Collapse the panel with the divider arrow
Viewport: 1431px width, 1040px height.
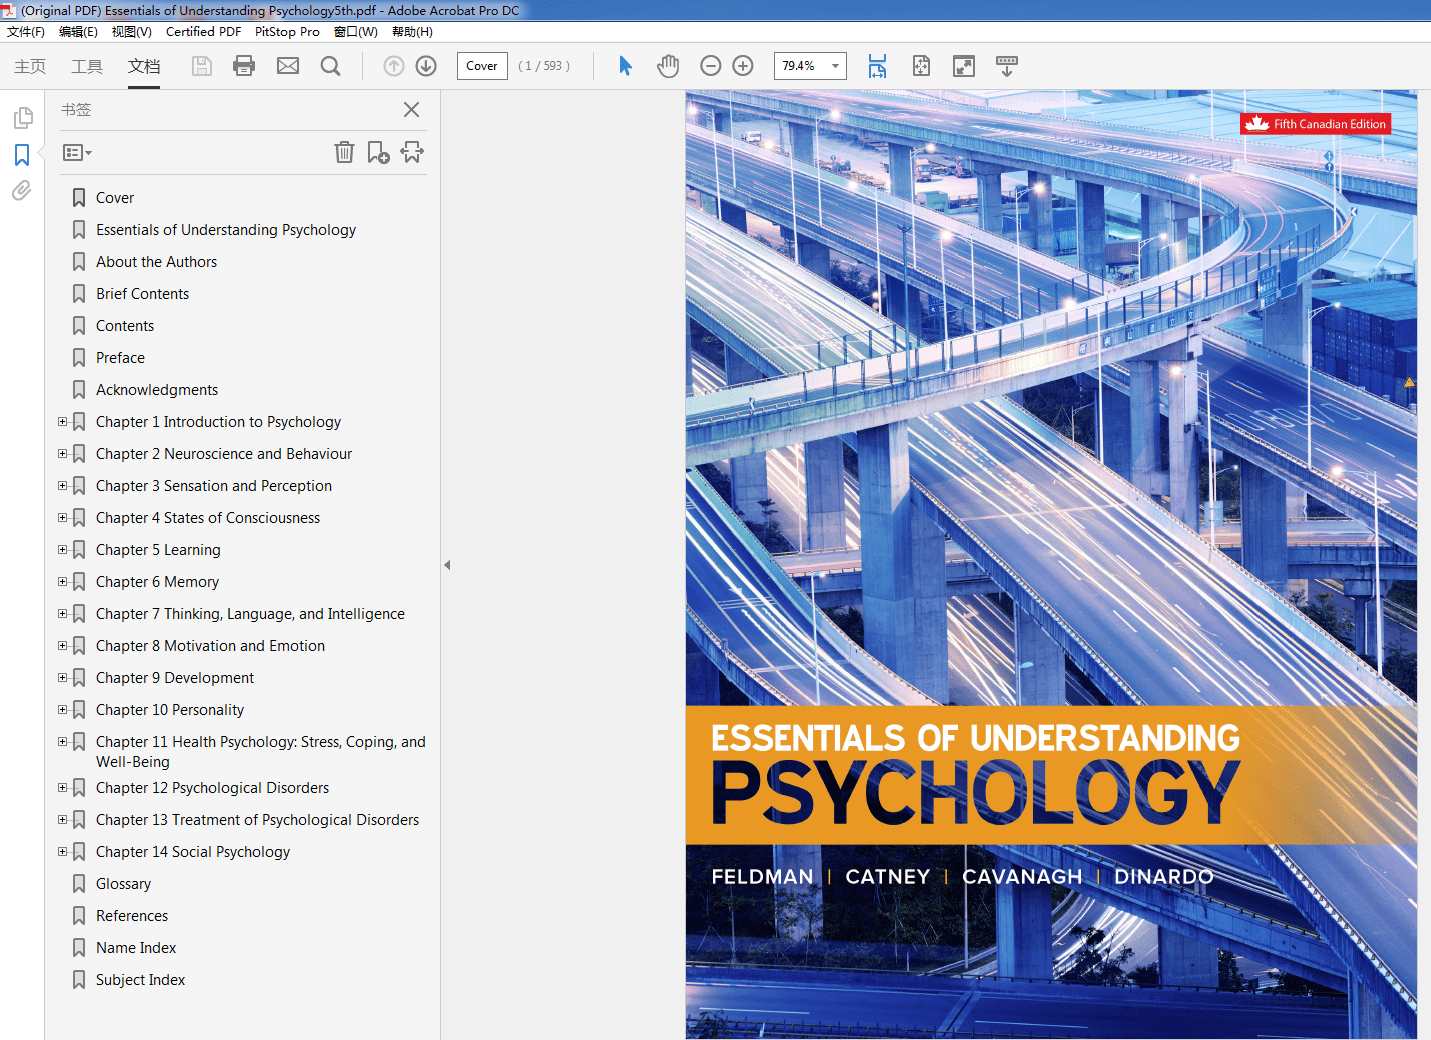[x=447, y=565]
